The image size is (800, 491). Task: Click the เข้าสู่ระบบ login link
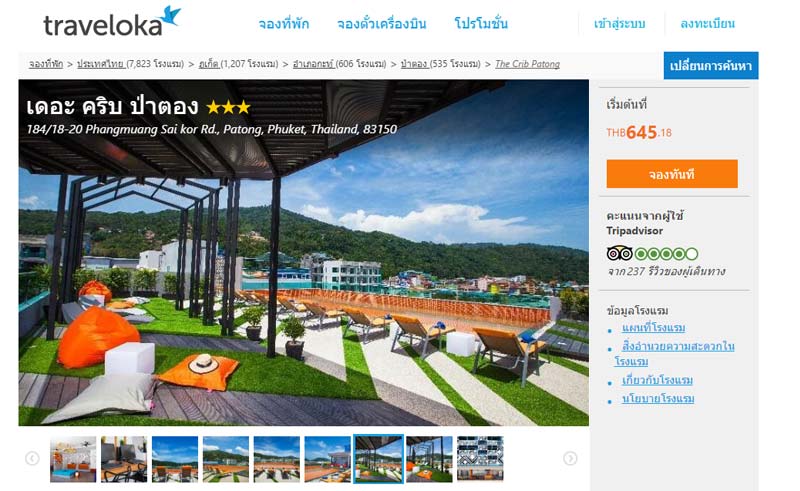point(619,23)
